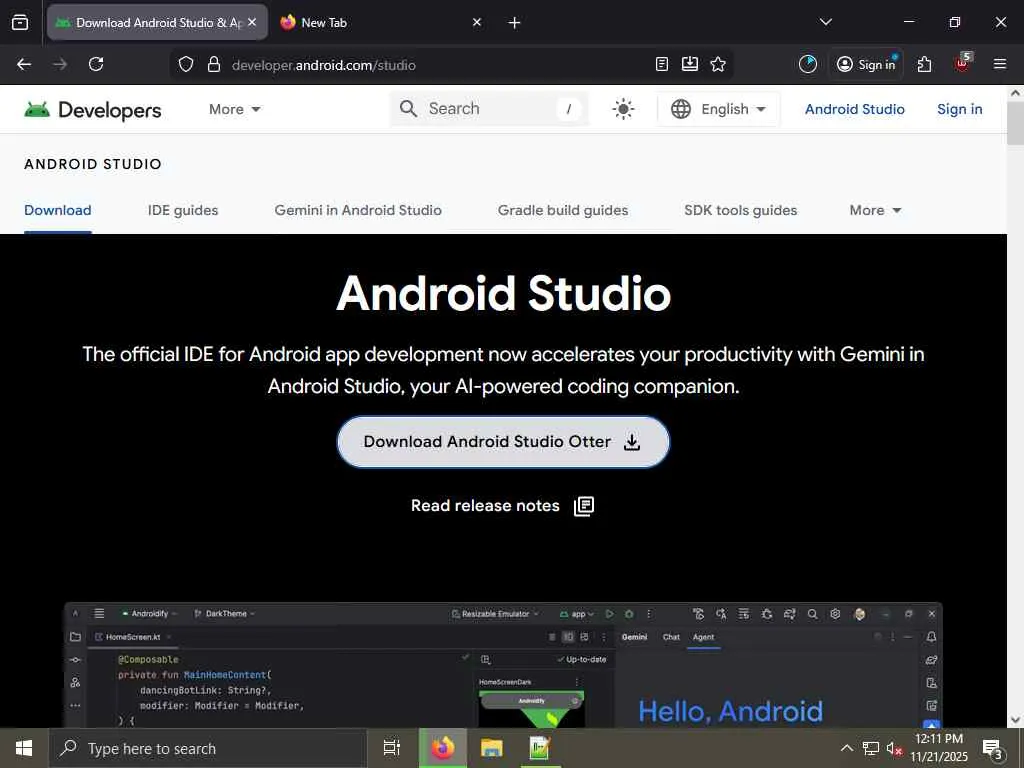The height and width of the screenshot is (768, 1024).
Task: Click the site Sign in link
Action: pyautogui.click(x=959, y=109)
